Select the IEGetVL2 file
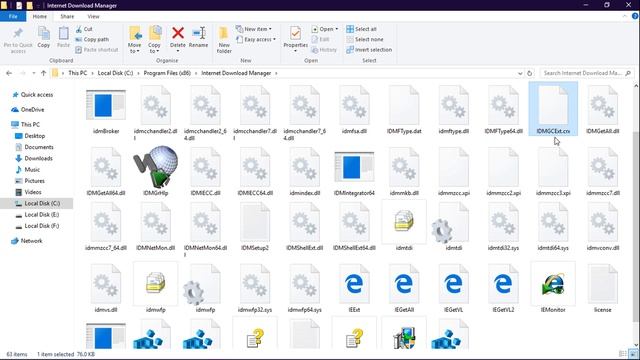This screenshot has height=360, width=640. 503,284
